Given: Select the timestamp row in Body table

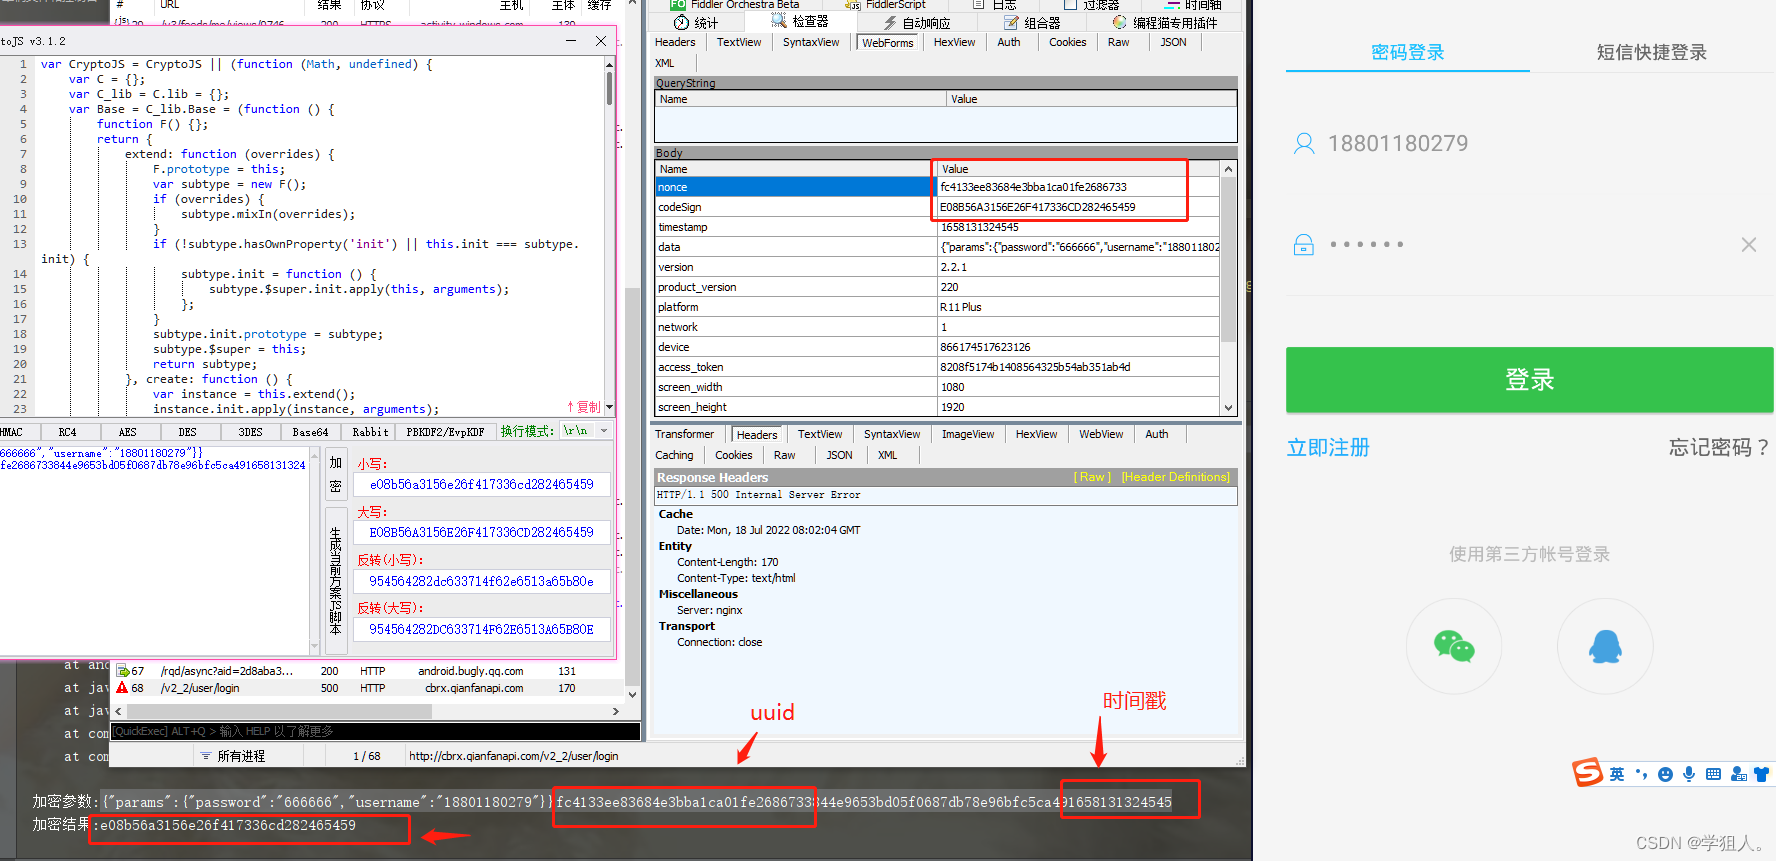Looking at the screenshot, I should point(937,227).
